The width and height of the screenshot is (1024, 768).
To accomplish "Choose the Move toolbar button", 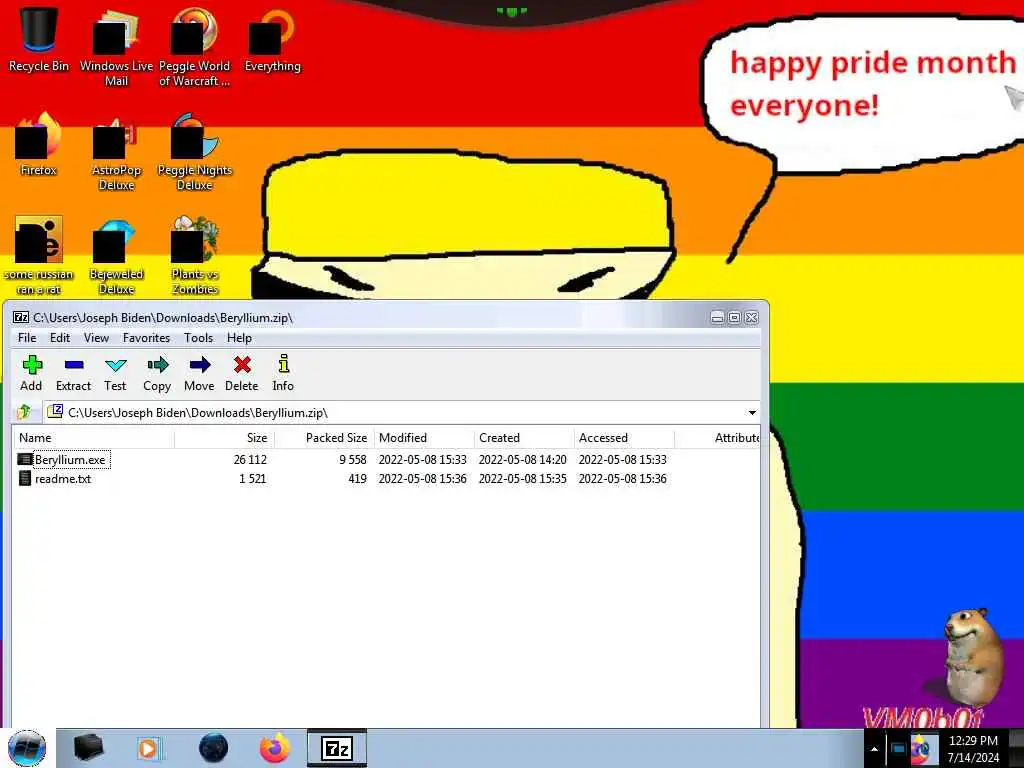I will [x=199, y=373].
